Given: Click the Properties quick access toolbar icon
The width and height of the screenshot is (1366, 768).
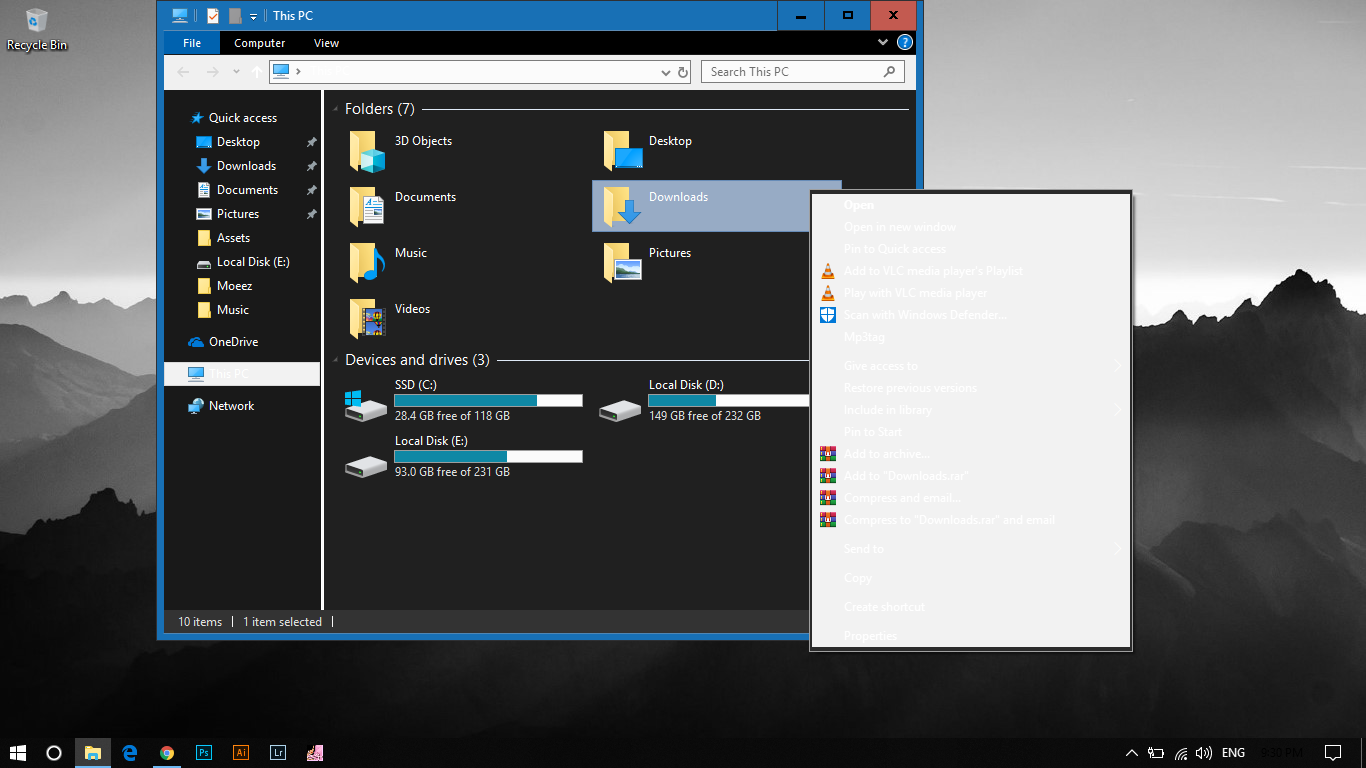Looking at the screenshot, I should coord(213,15).
